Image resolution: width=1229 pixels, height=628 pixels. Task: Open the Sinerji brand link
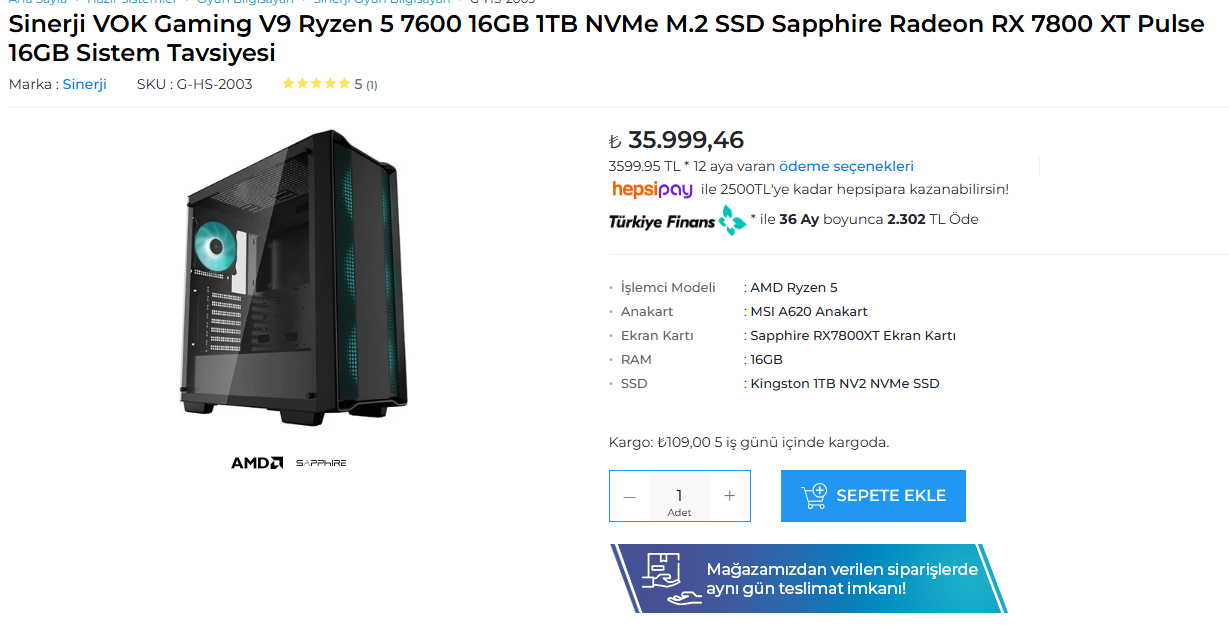(85, 84)
